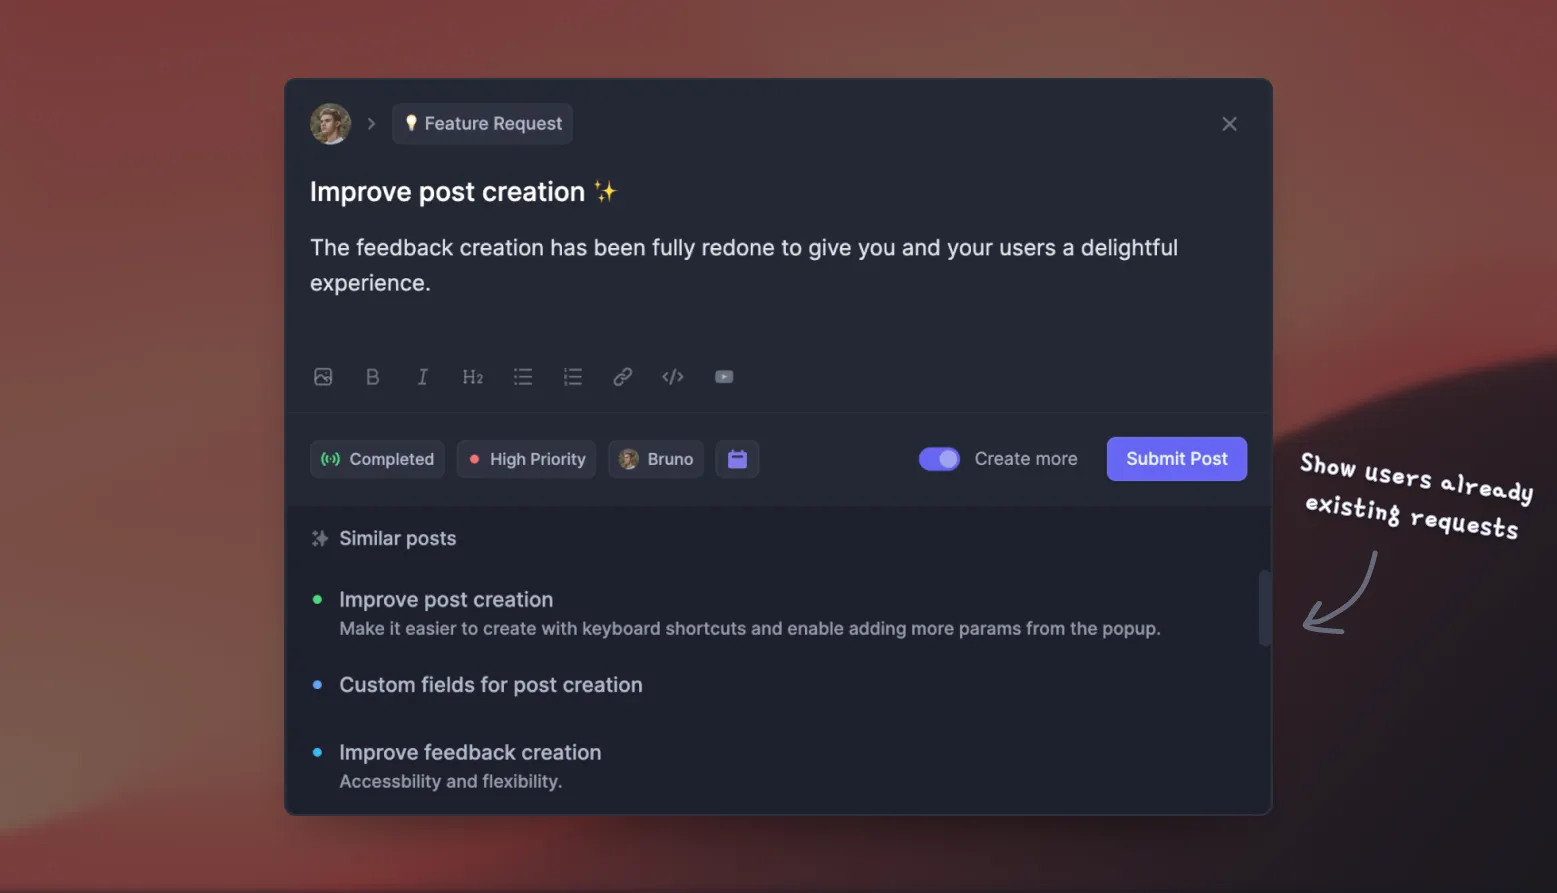Click into the post description text
Viewport: 1557px width, 893px height.
tap(744, 265)
